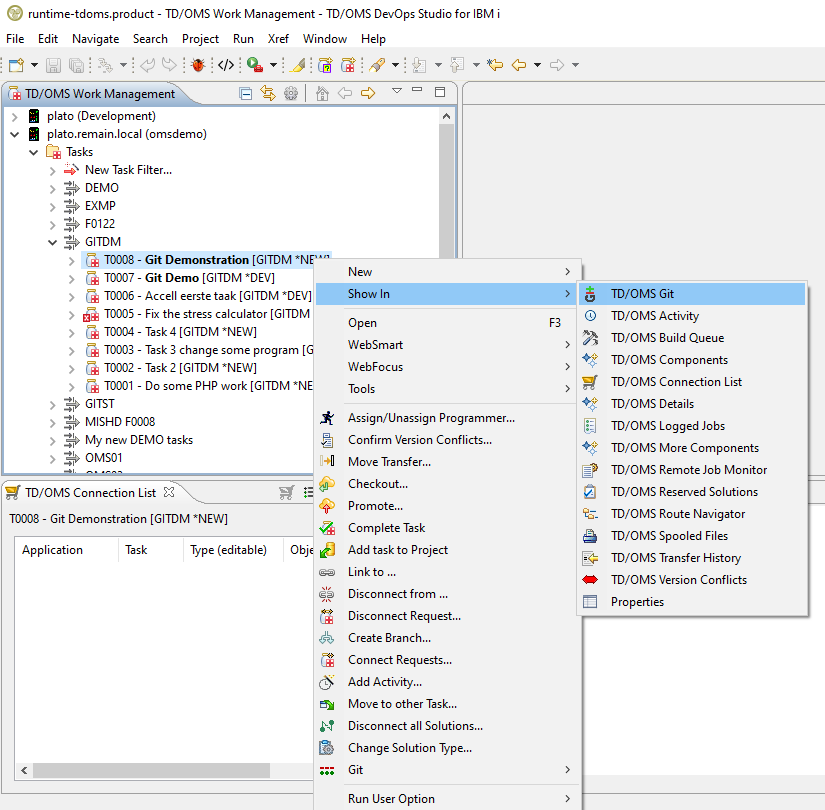This screenshot has height=810, width=825.
Task: Click the TD/OMS Spooled Files printer icon
Action: [x=590, y=536]
